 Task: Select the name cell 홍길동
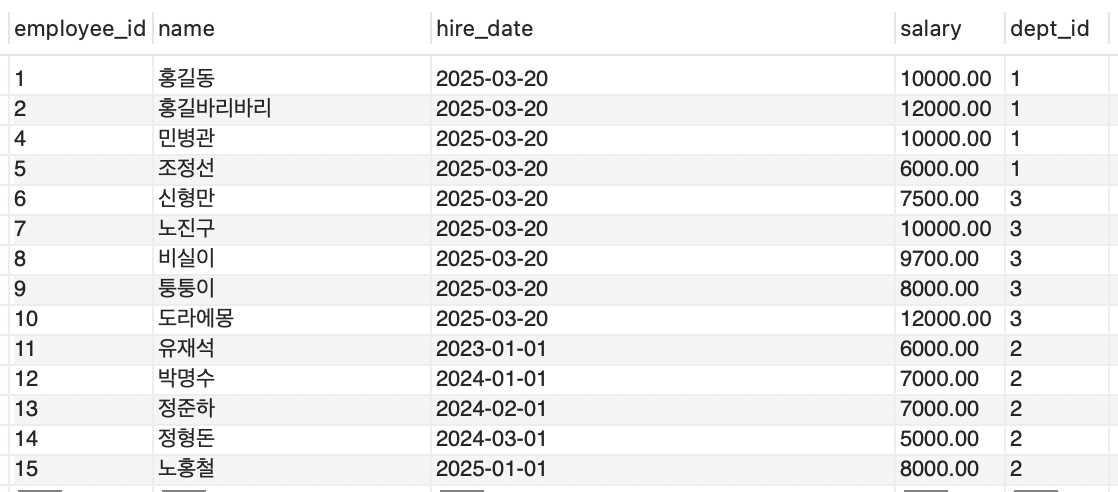pyautogui.click(x=292, y=78)
